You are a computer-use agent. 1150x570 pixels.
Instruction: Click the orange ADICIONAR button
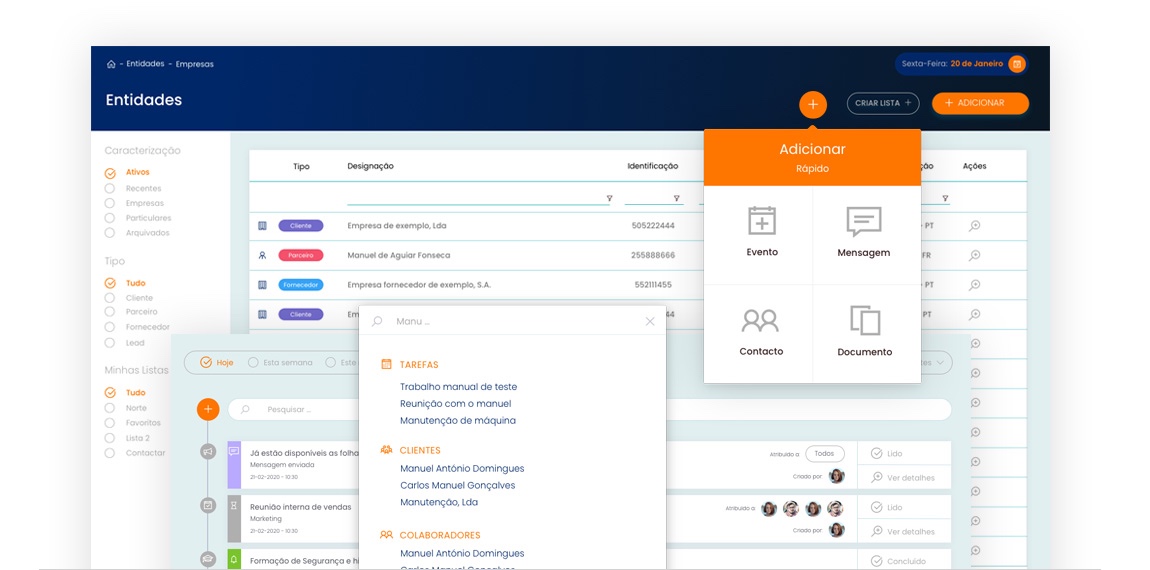pos(980,103)
